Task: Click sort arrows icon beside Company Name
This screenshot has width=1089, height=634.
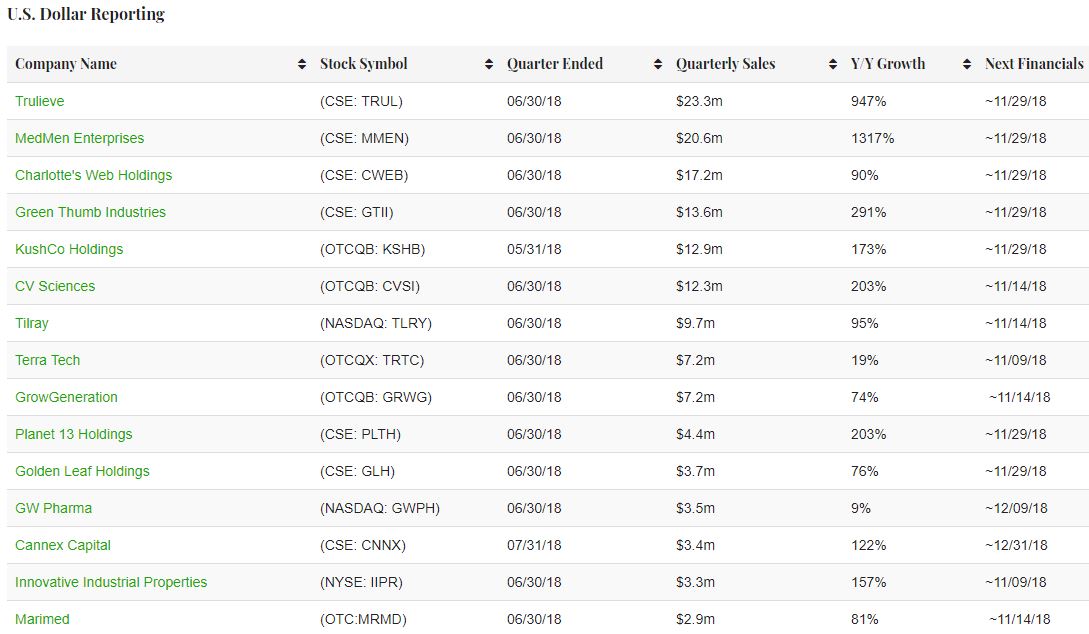Action: [x=302, y=64]
